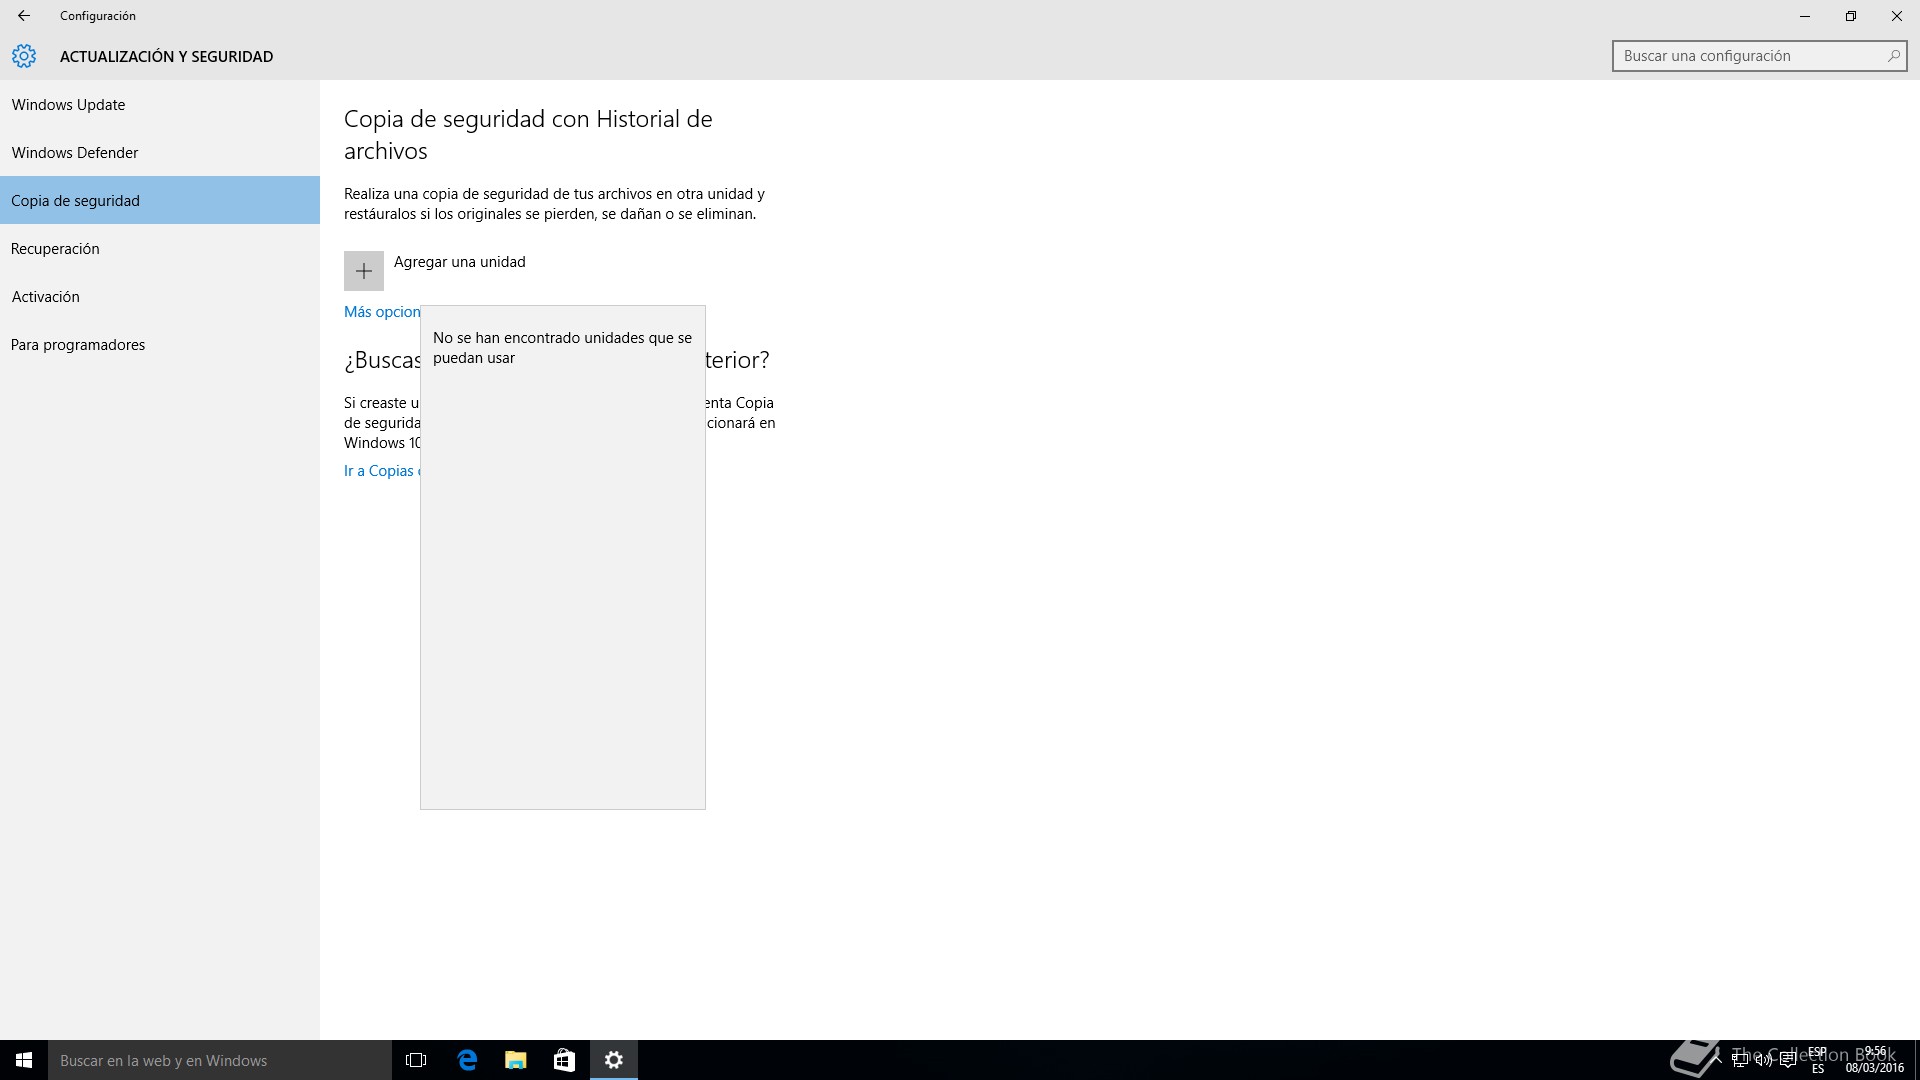Click the Más opciones link
This screenshot has height=1080, width=1920.
(x=382, y=312)
